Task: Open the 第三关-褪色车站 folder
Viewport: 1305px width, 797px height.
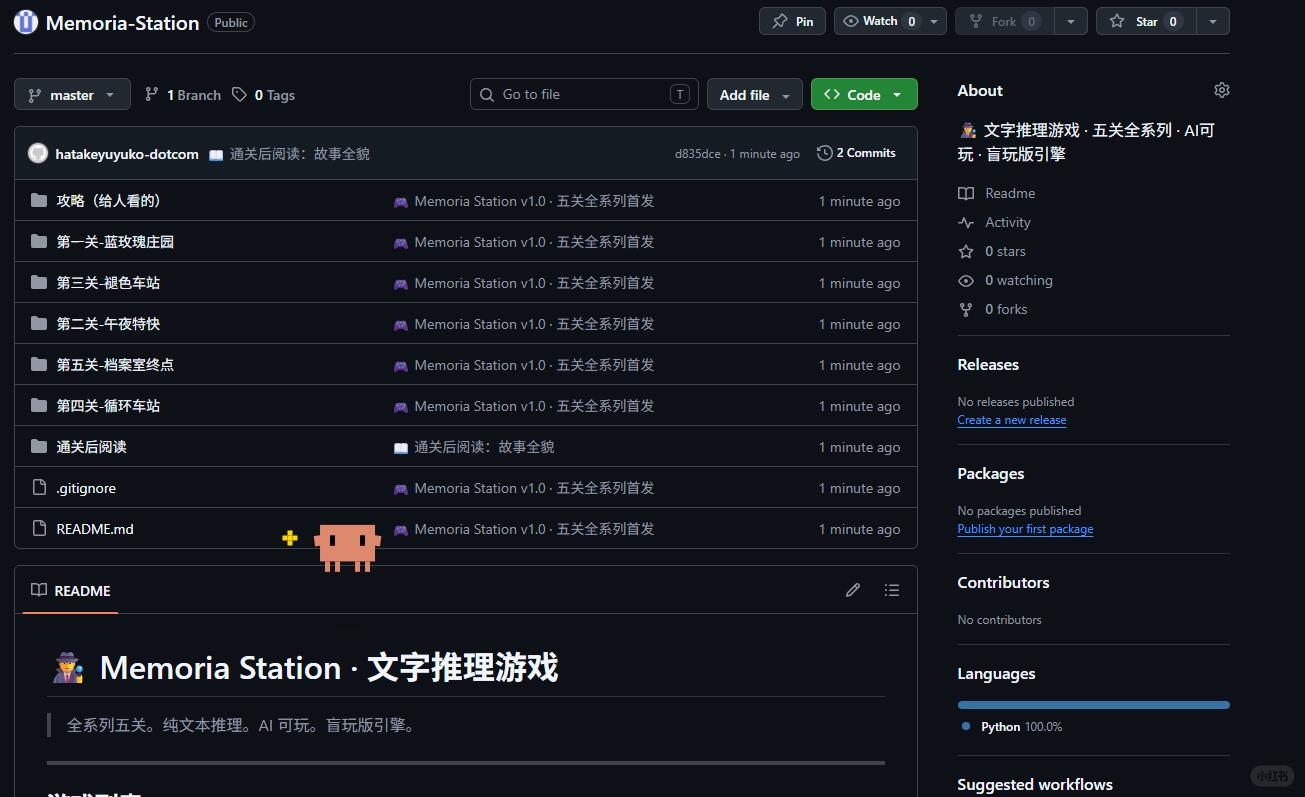Action: (108, 283)
